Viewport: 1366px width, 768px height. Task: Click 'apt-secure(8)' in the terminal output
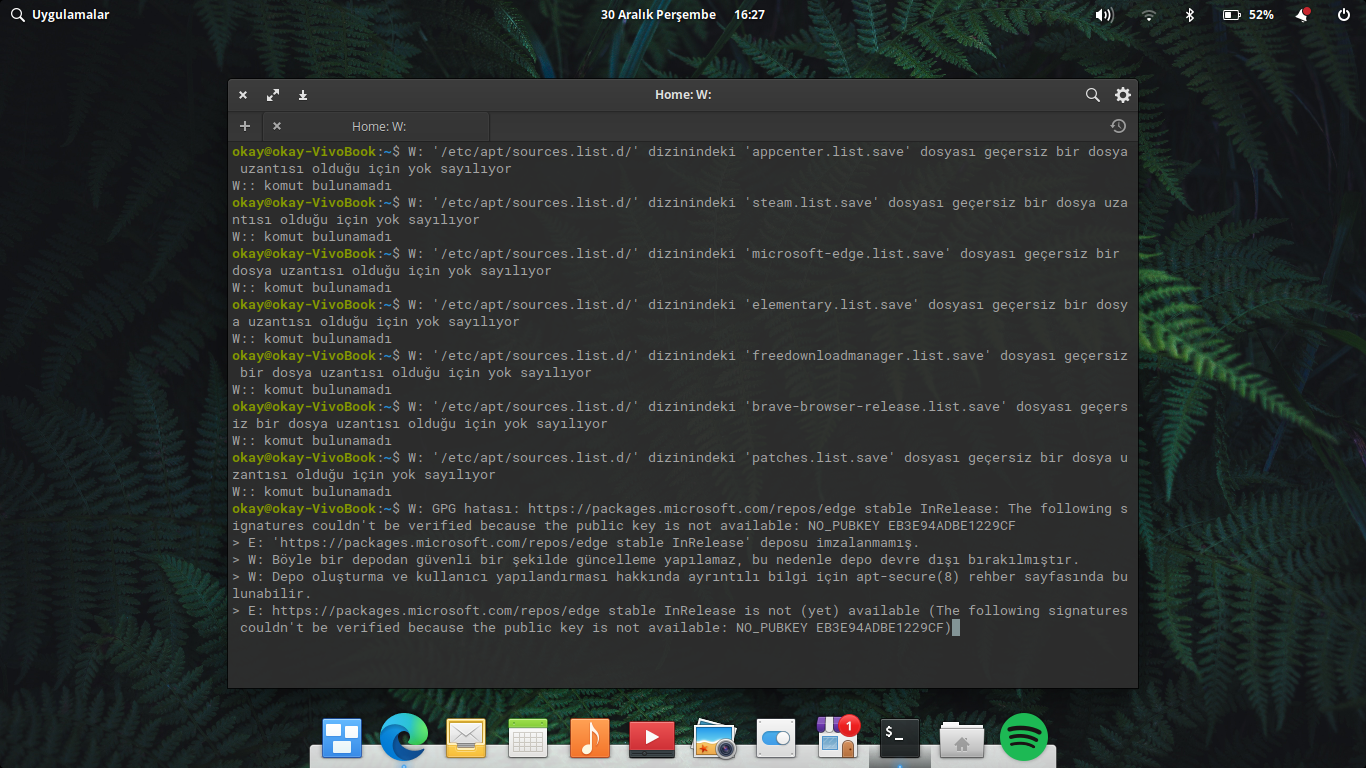(x=908, y=577)
